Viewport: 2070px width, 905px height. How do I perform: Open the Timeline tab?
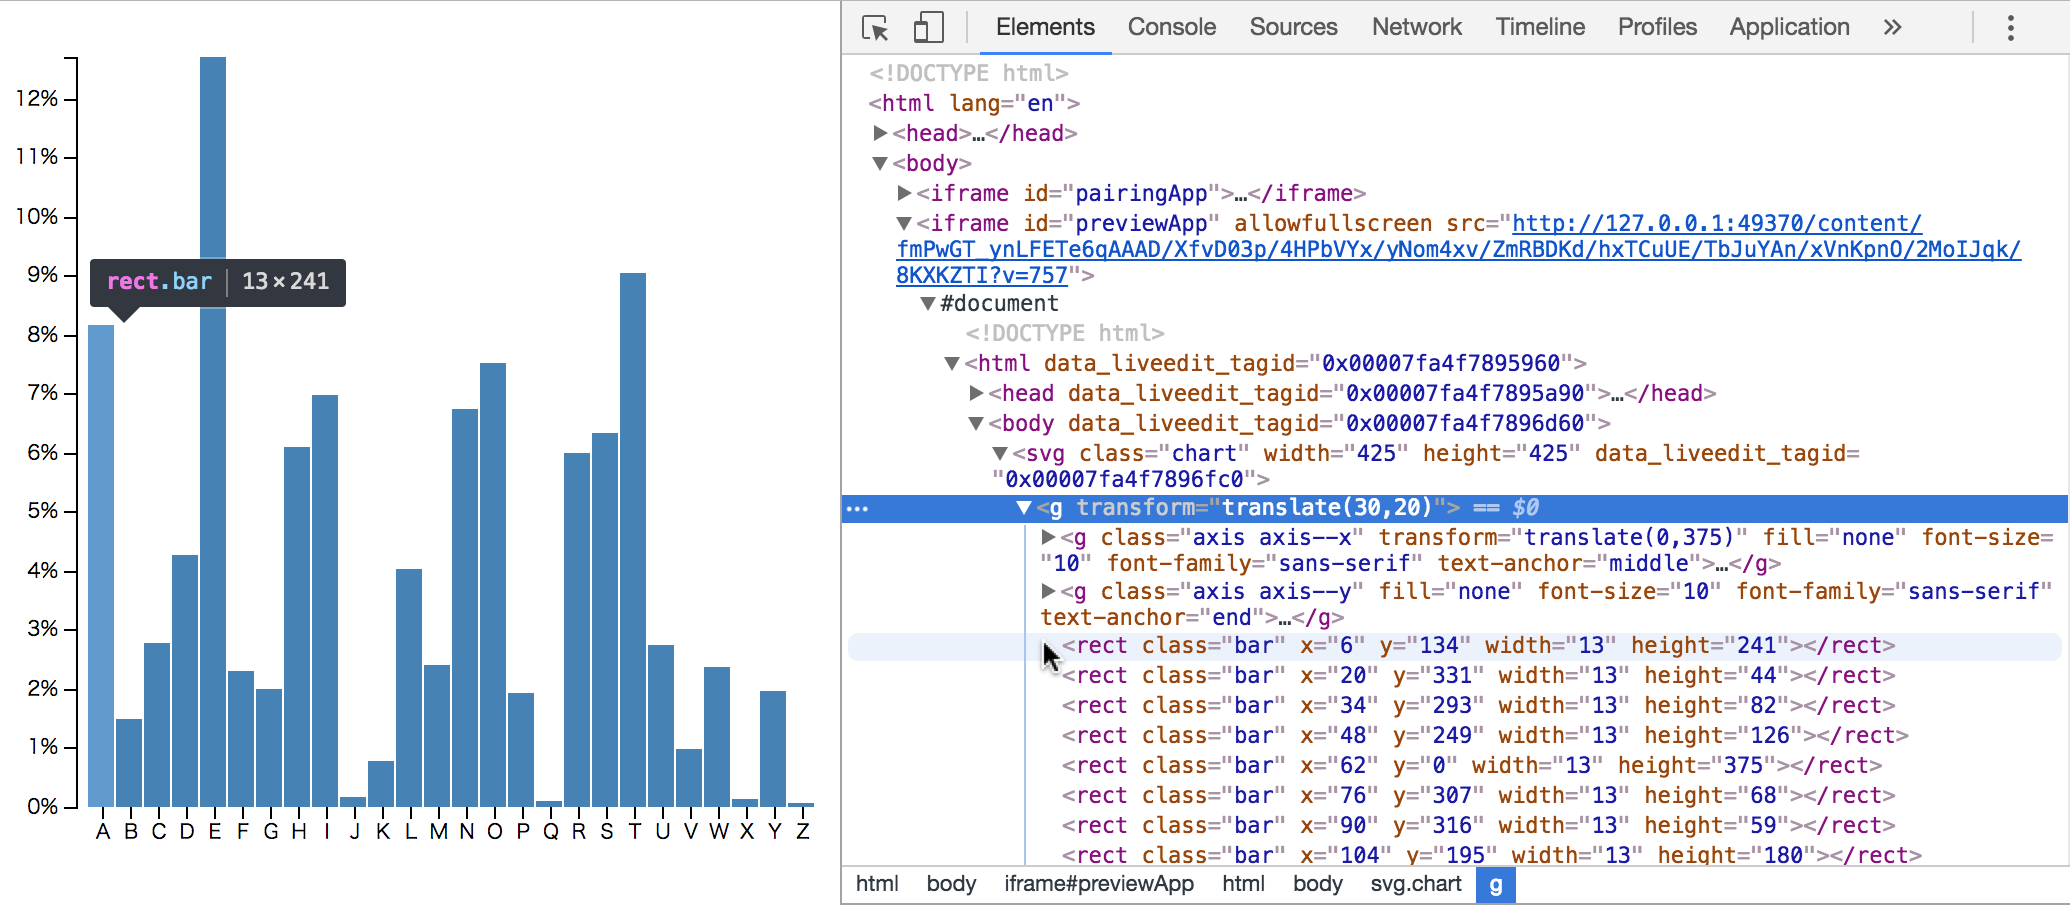(1540, 27)
